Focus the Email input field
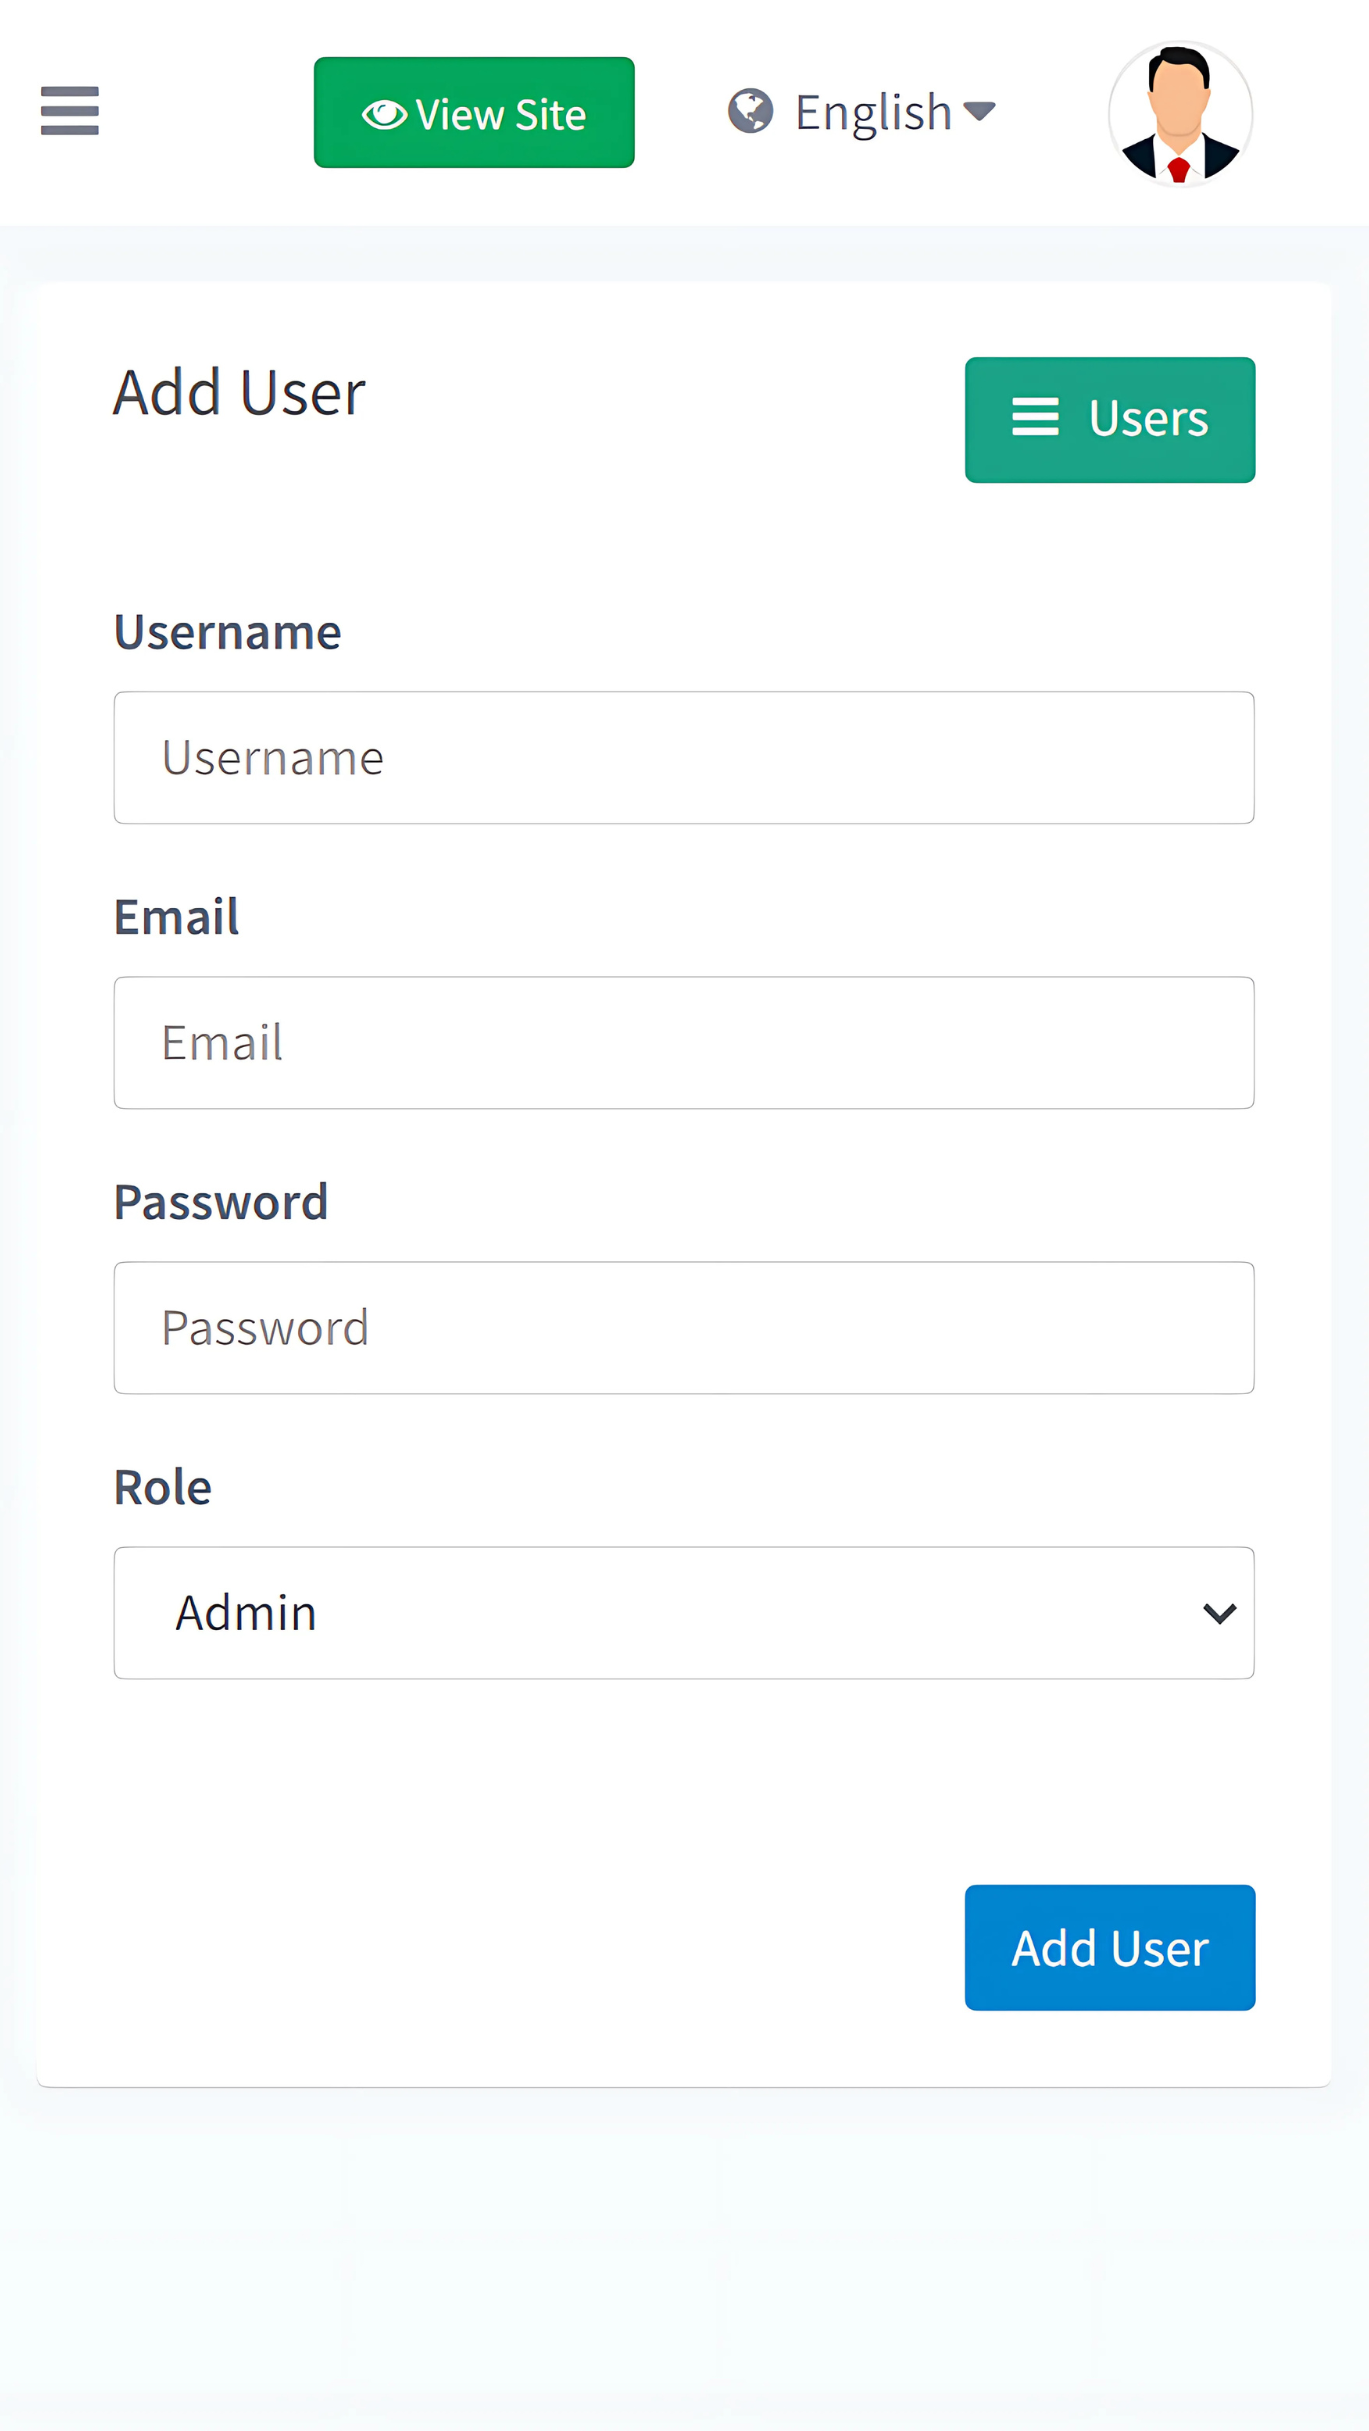Screen dimensions: 1369x2431 (684, 1043)
